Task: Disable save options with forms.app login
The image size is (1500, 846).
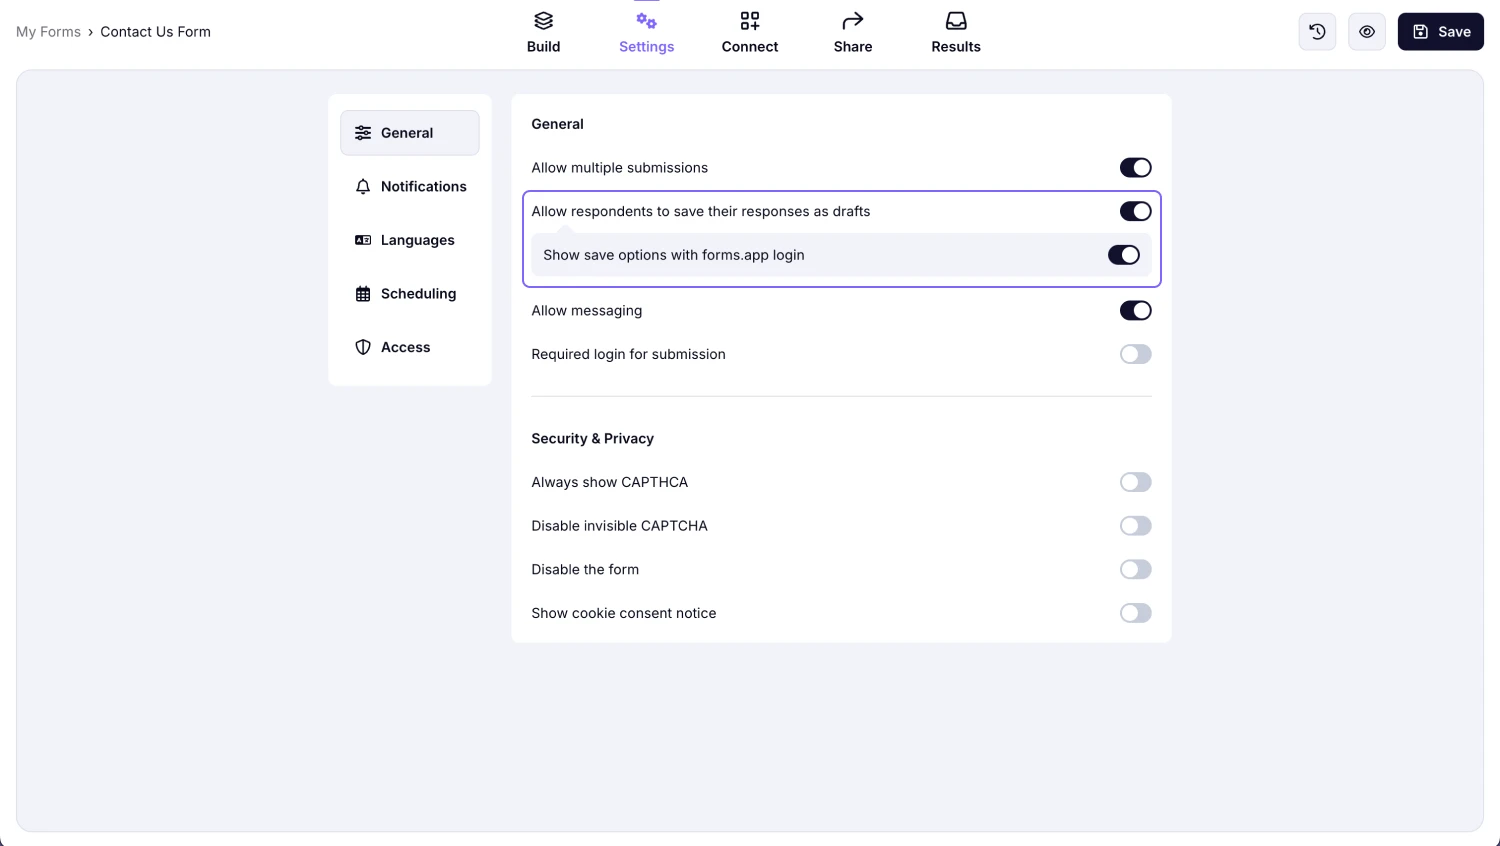Action: (1123, 255)
